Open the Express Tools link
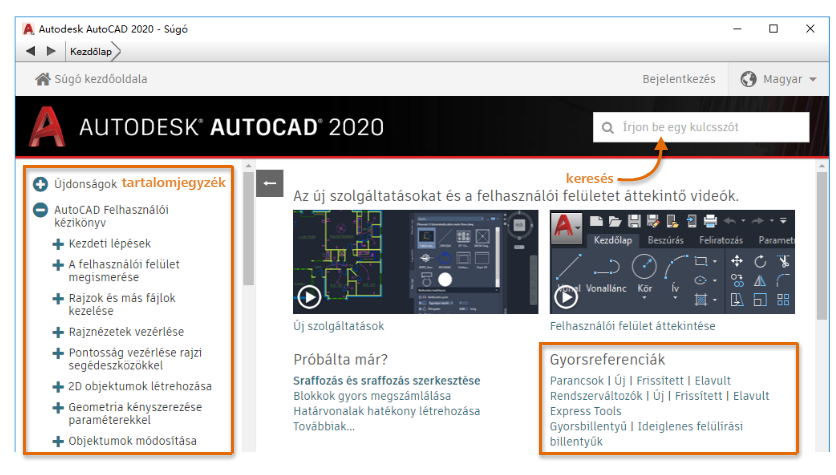This screenshot has height=475, width=836. point(585,411)
